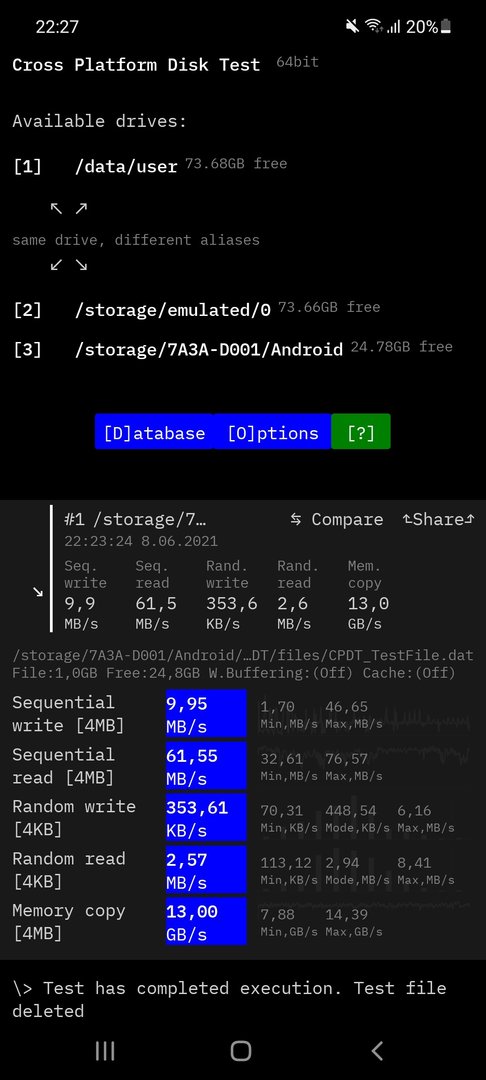Tap the Android back arrow icon
The image size is (486, 1080).
click(377, 1050)
